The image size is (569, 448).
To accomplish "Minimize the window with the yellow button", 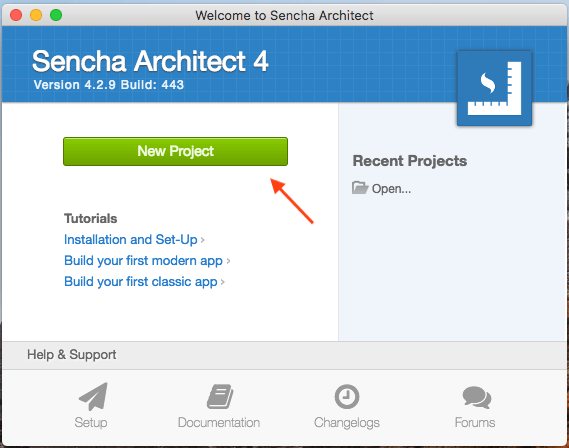I will 36,15.
